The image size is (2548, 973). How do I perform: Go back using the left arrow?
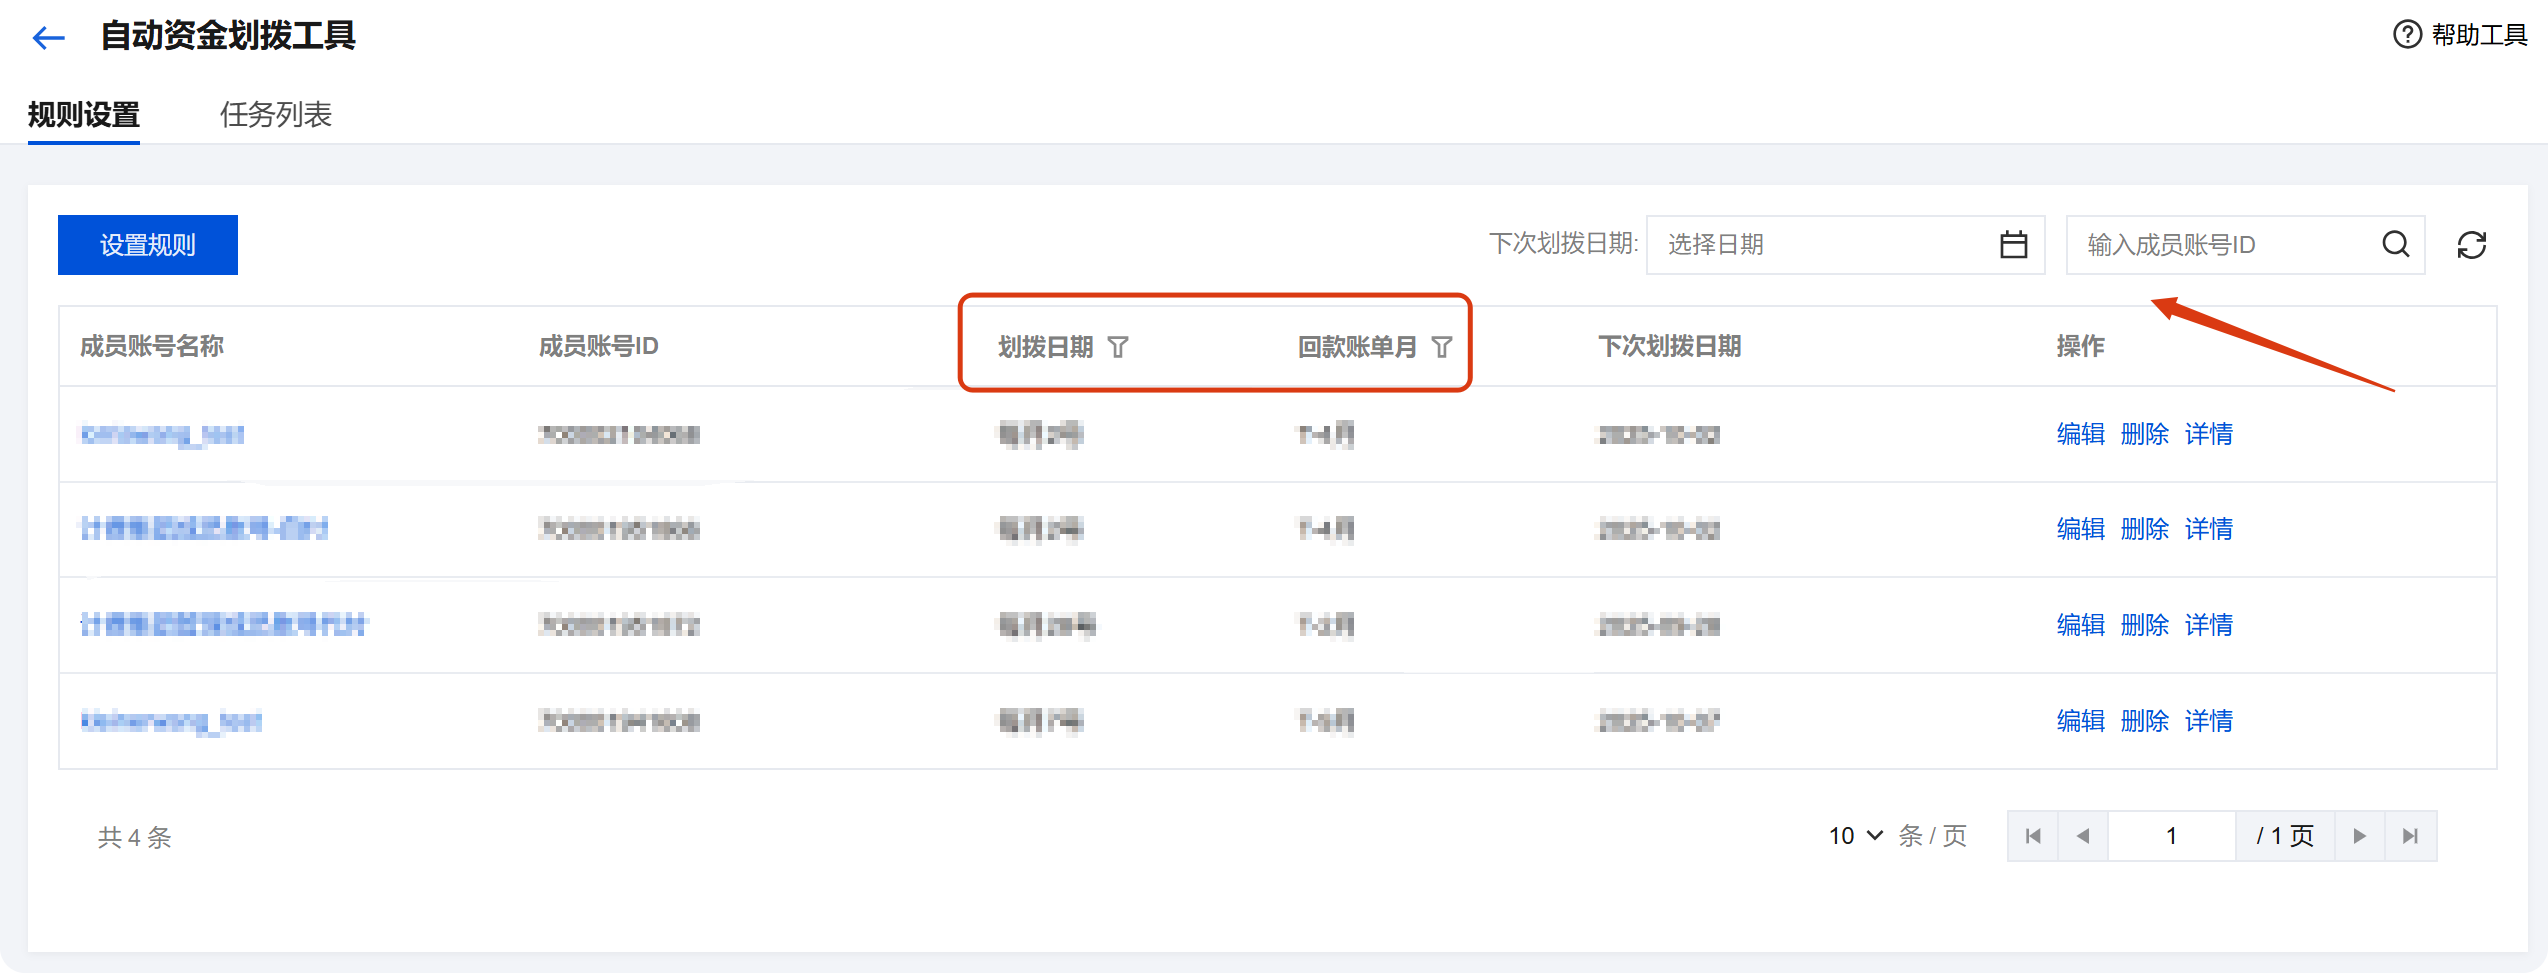point(48,38)
